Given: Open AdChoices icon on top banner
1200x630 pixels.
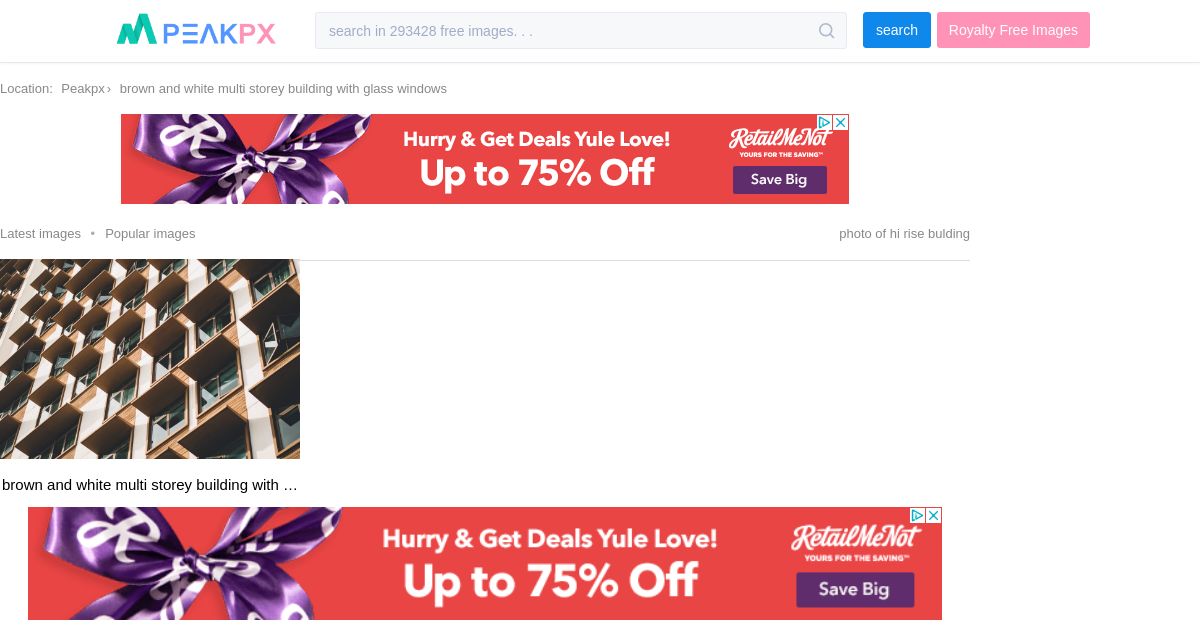Looking at the screenshot, I should [825, 122].
